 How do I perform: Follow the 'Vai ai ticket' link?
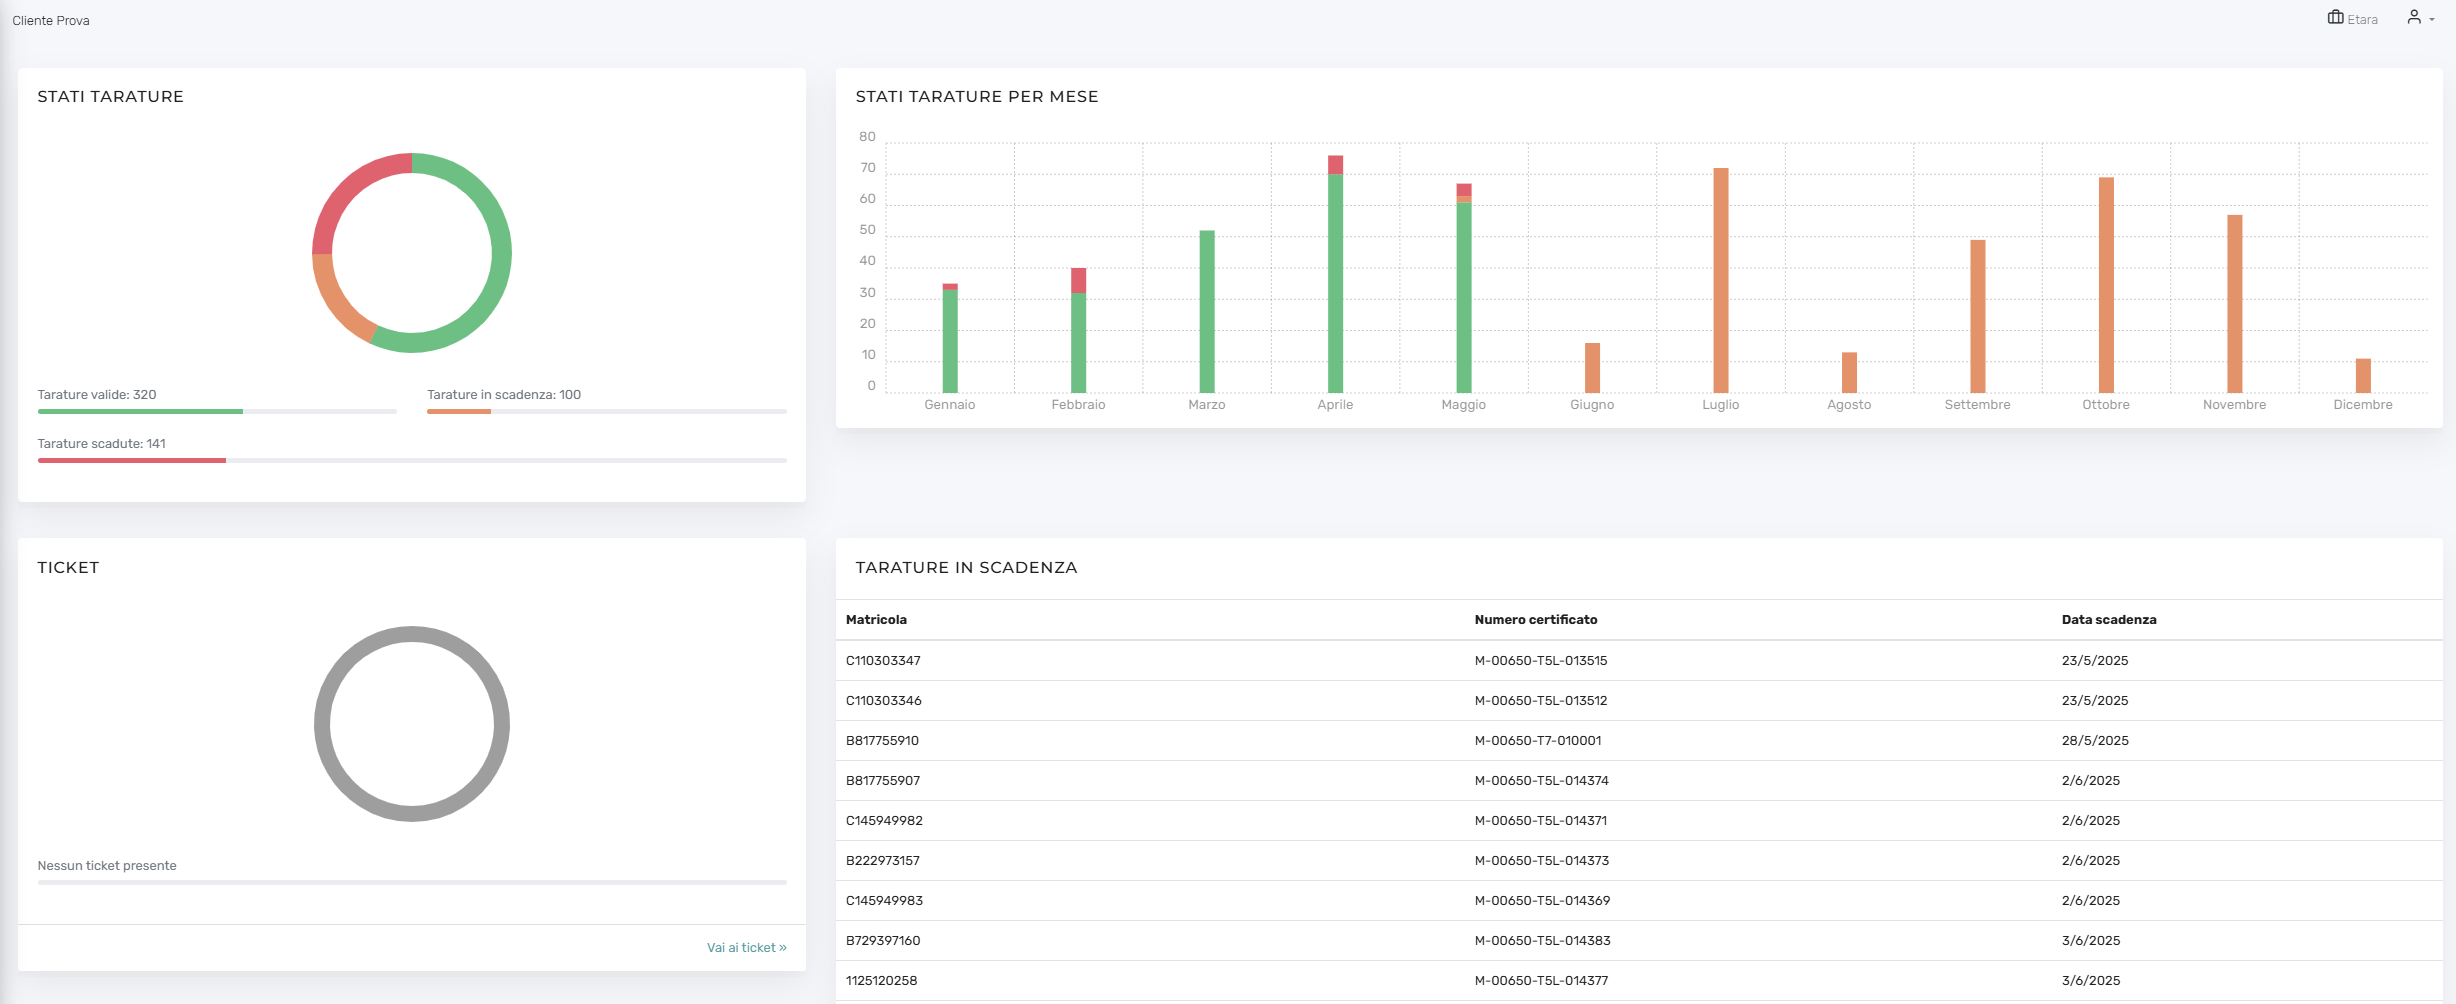[746, 947]
